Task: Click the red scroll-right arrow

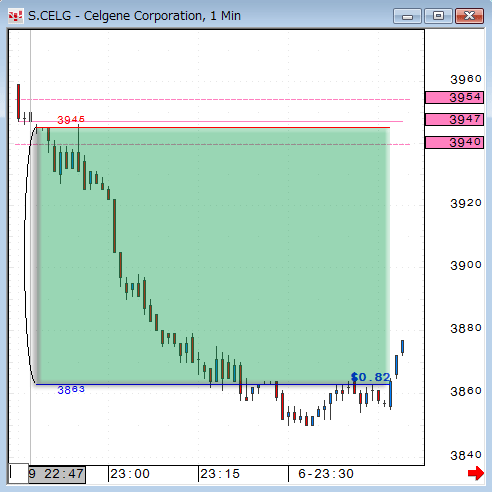Action: point(476,473)
